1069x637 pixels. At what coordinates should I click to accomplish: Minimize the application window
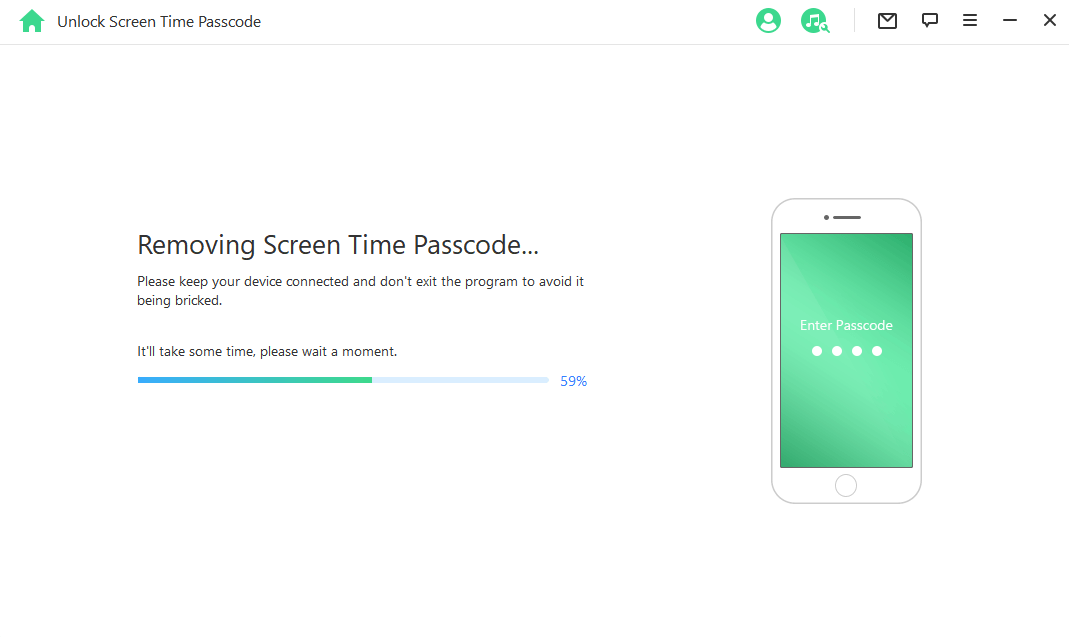point(1010,20)
